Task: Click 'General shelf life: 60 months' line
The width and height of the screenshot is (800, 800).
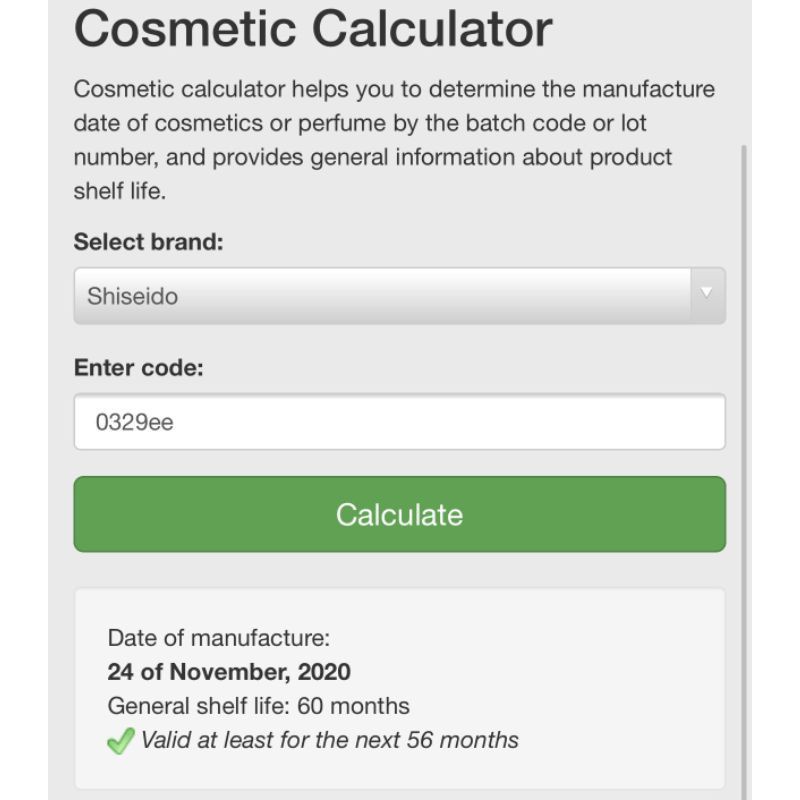Action: 258,706
